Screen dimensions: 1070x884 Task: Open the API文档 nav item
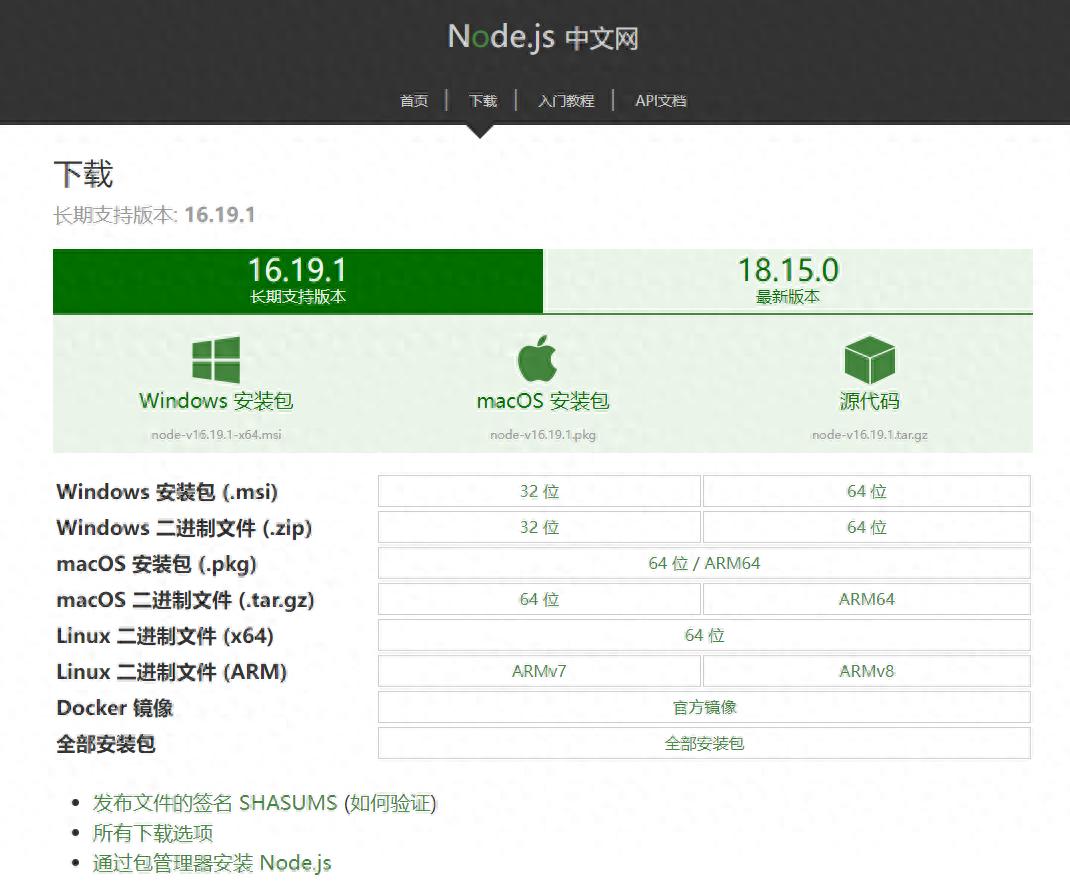[661, 101]
